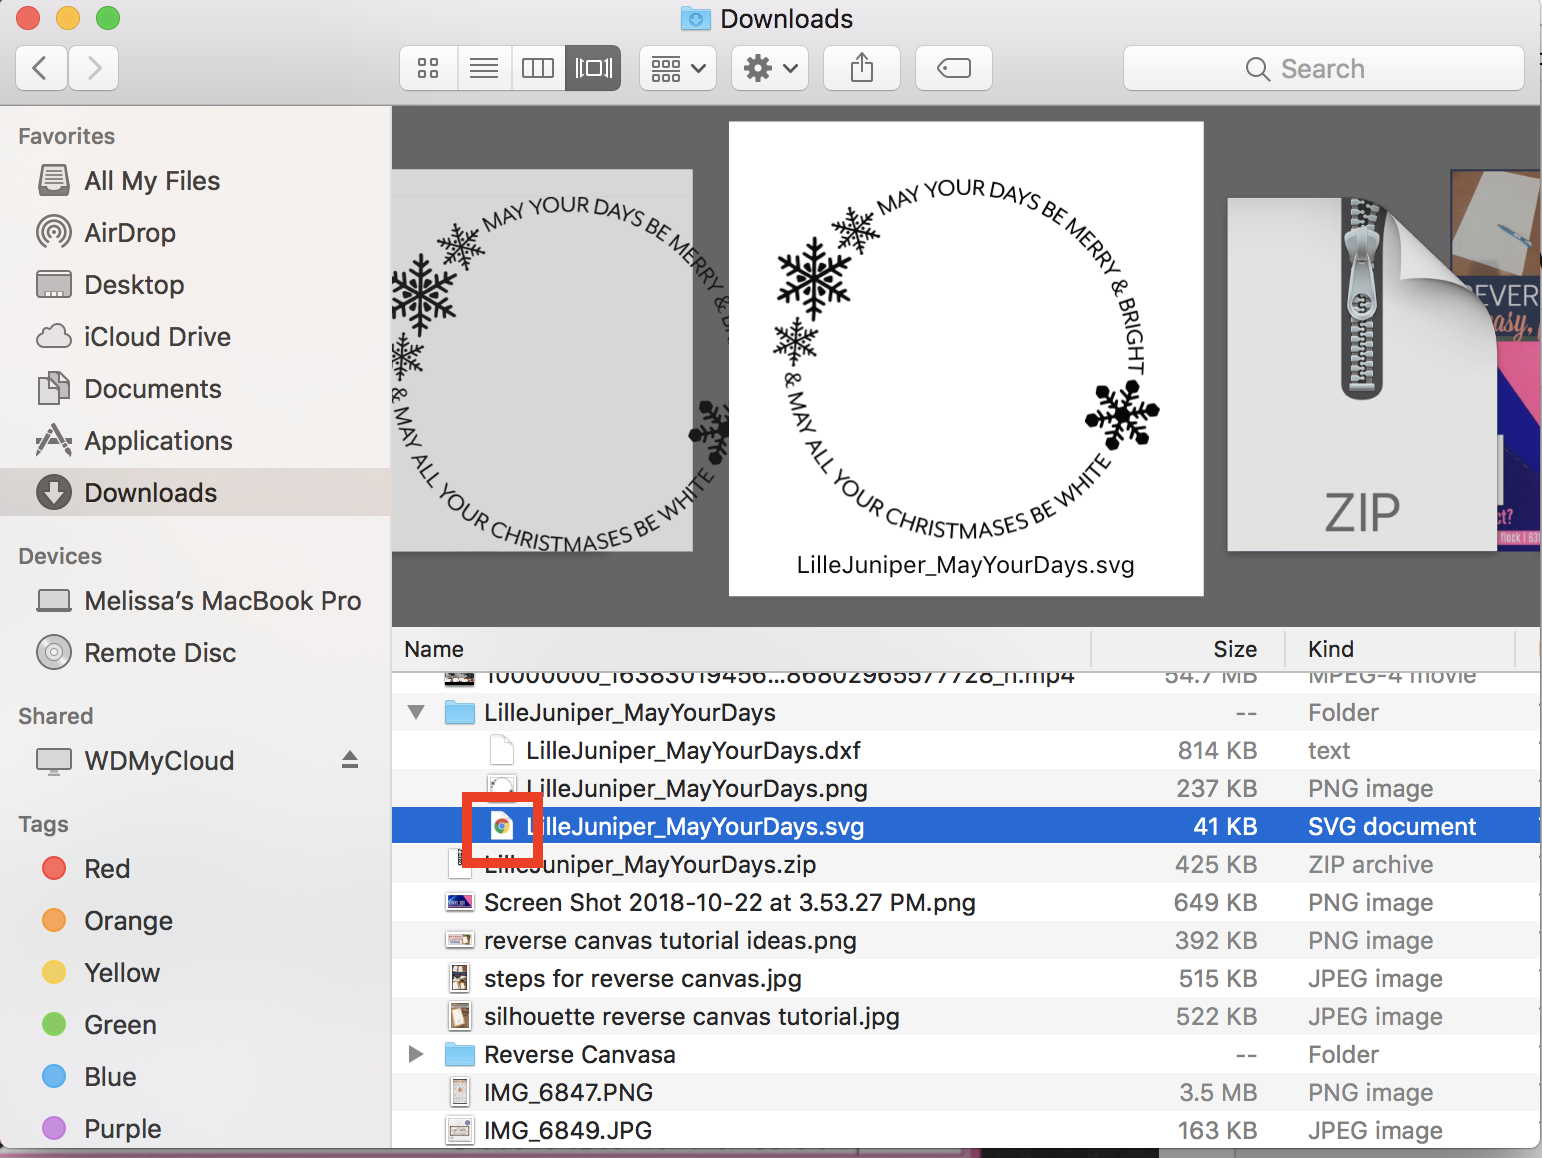Image resolution: width=1542 pixels, height=1158 pixels.
Task: Select the Red tag swatch
Action: pos(53,868)
